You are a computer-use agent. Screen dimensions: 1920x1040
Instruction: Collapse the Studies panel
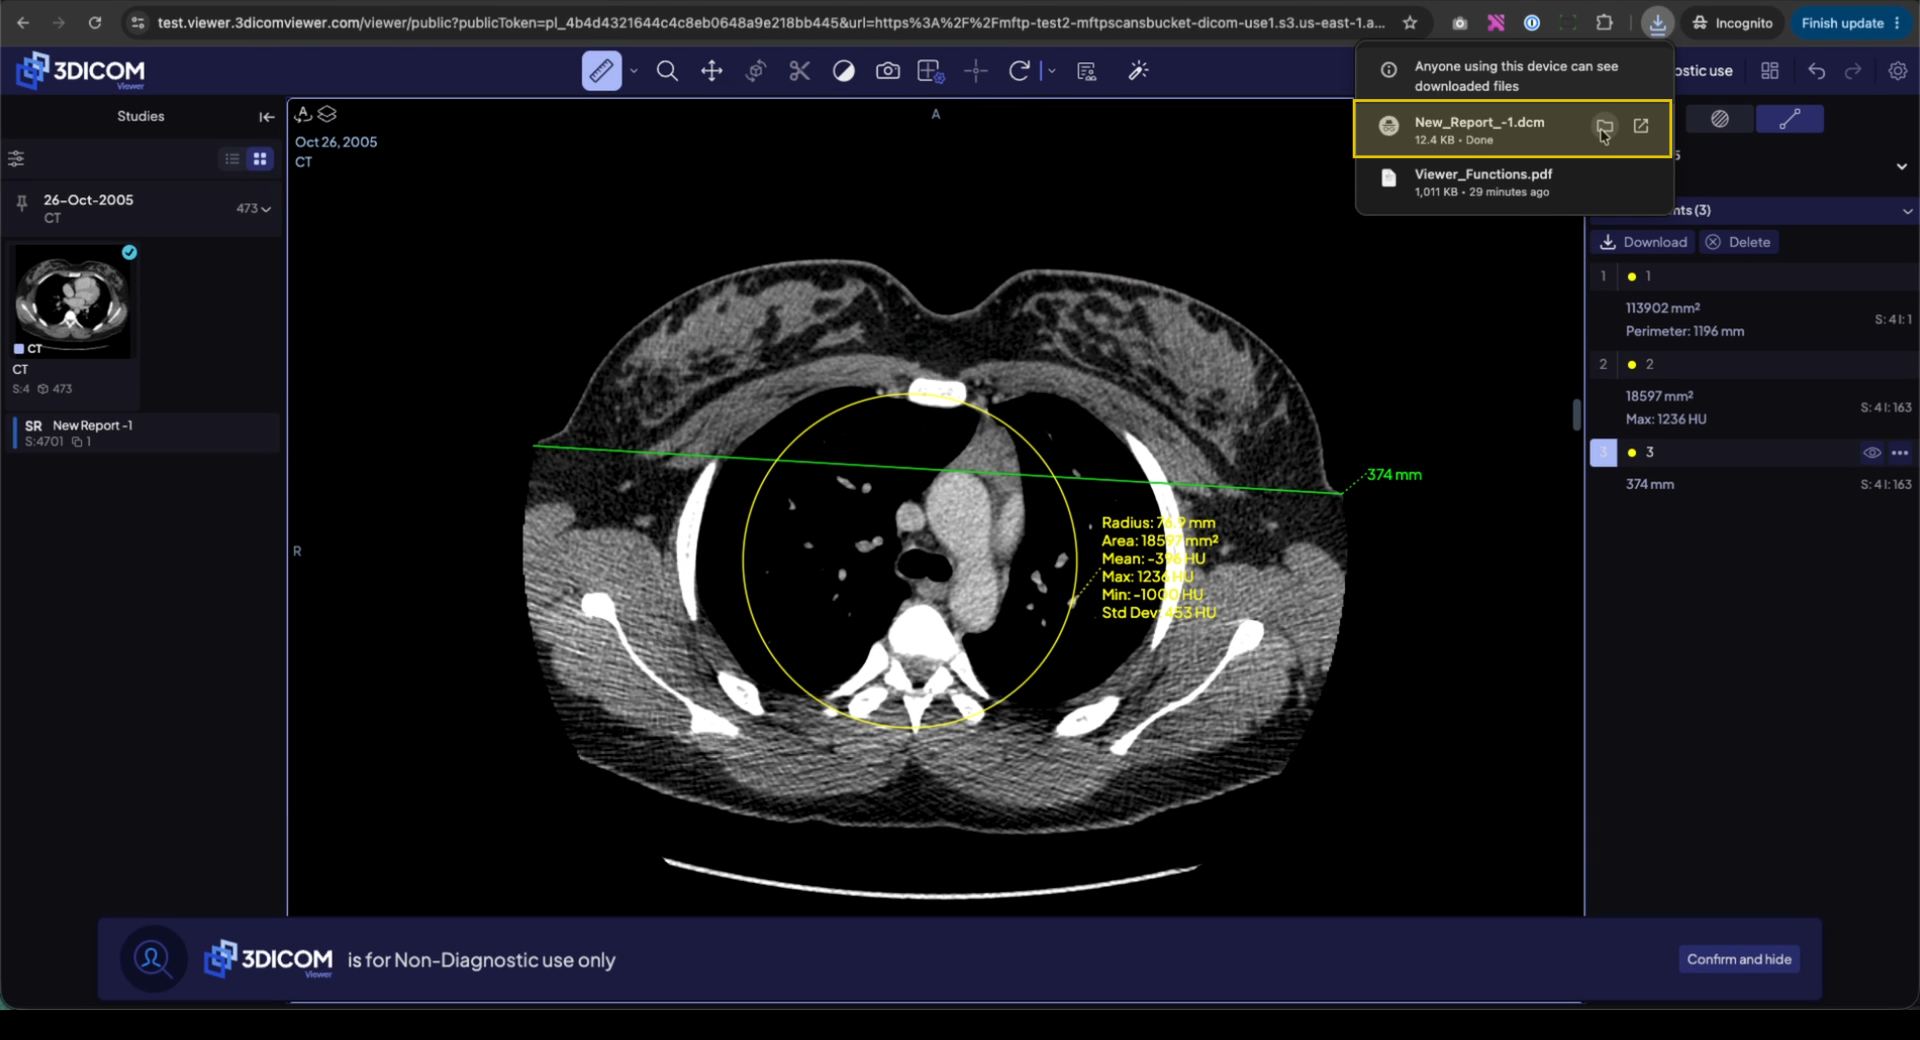pos(266,117)
